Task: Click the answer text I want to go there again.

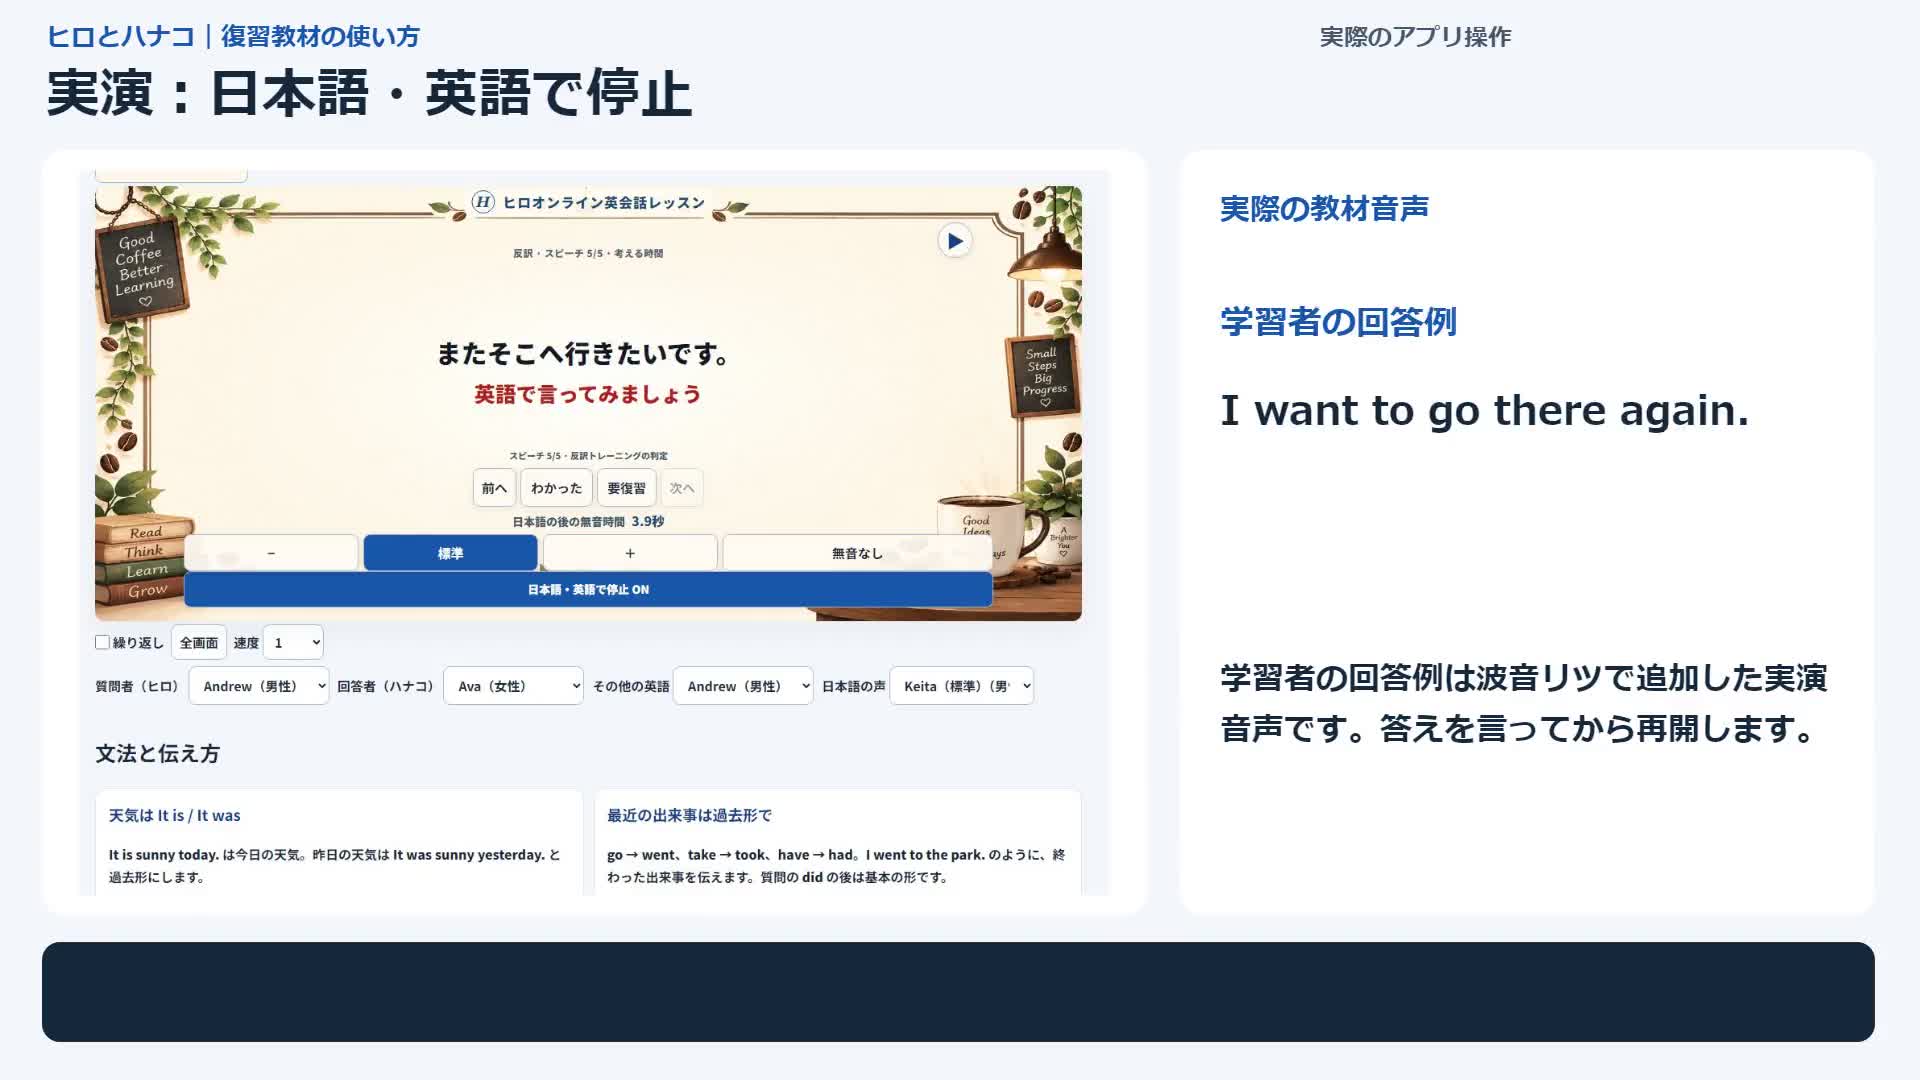Action: click(x=1484, y=411)
